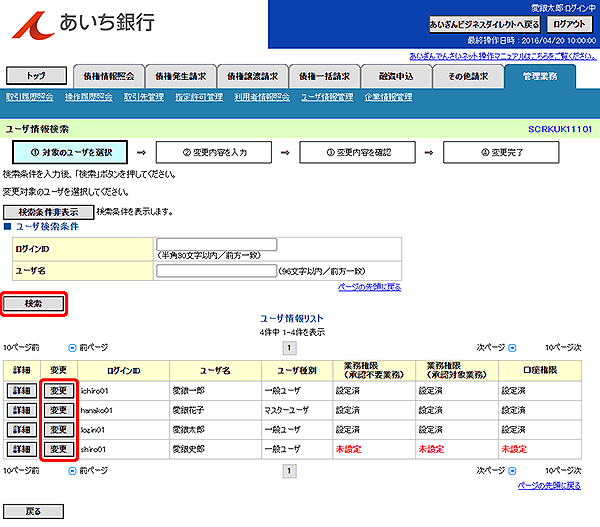The image size is (600, 527).
Task: Open the 債権発生請求 tab
Action: click(x=181, y=77)
